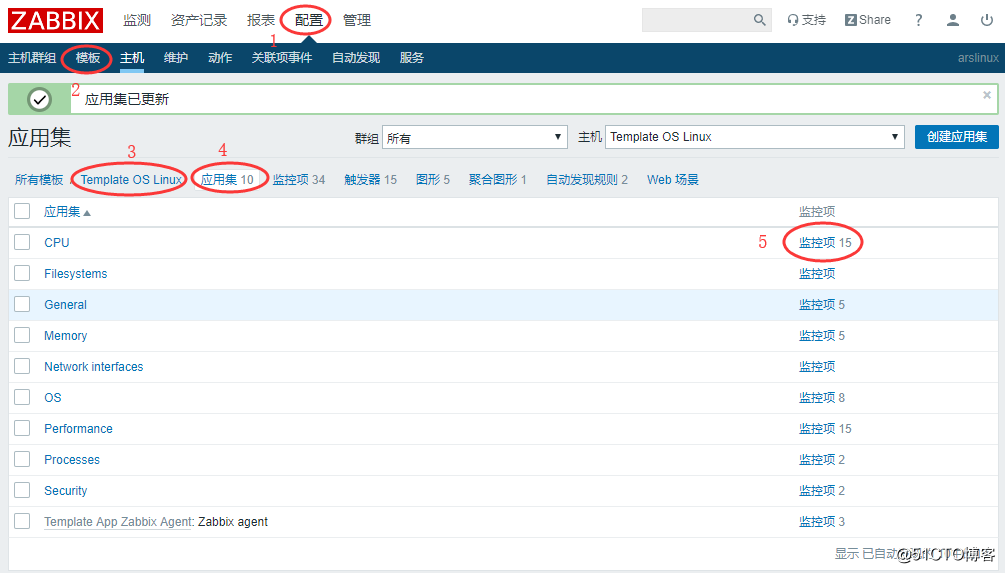Open the OS application link
The image size is (1005, 573).
tap(53, 398)
